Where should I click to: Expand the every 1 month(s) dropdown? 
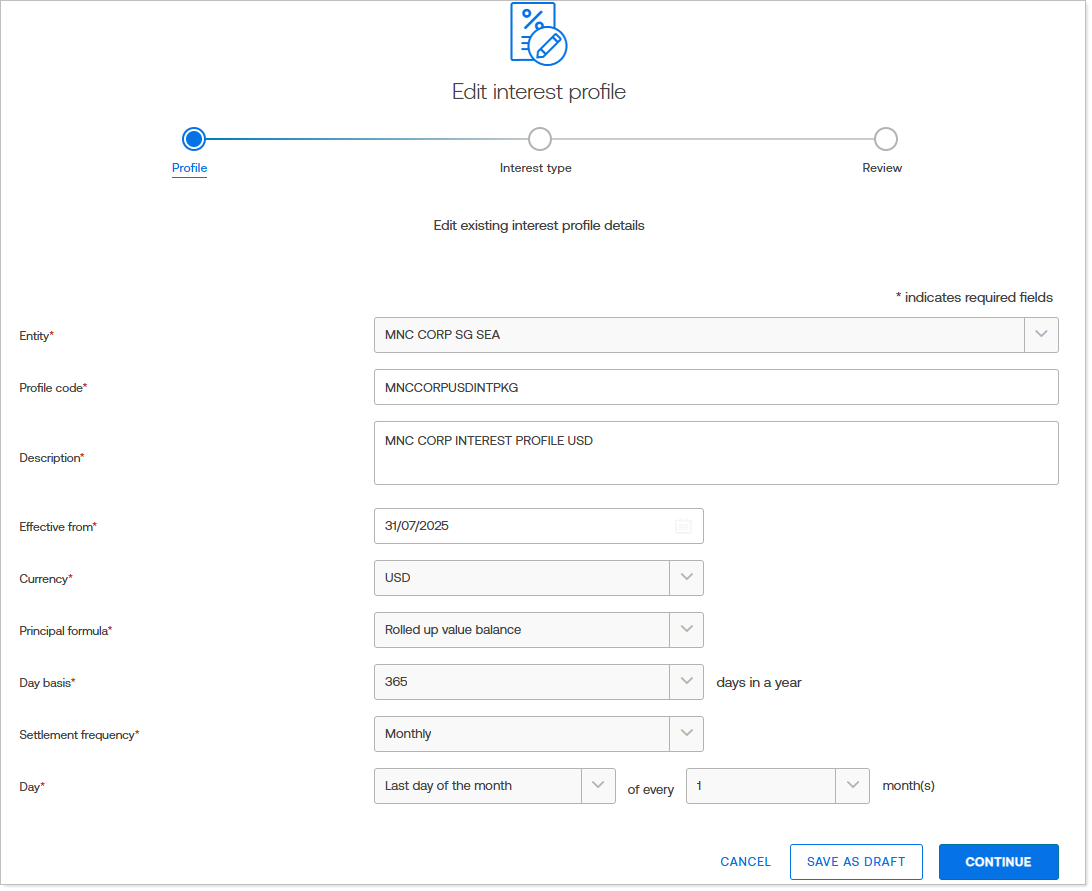852,786
